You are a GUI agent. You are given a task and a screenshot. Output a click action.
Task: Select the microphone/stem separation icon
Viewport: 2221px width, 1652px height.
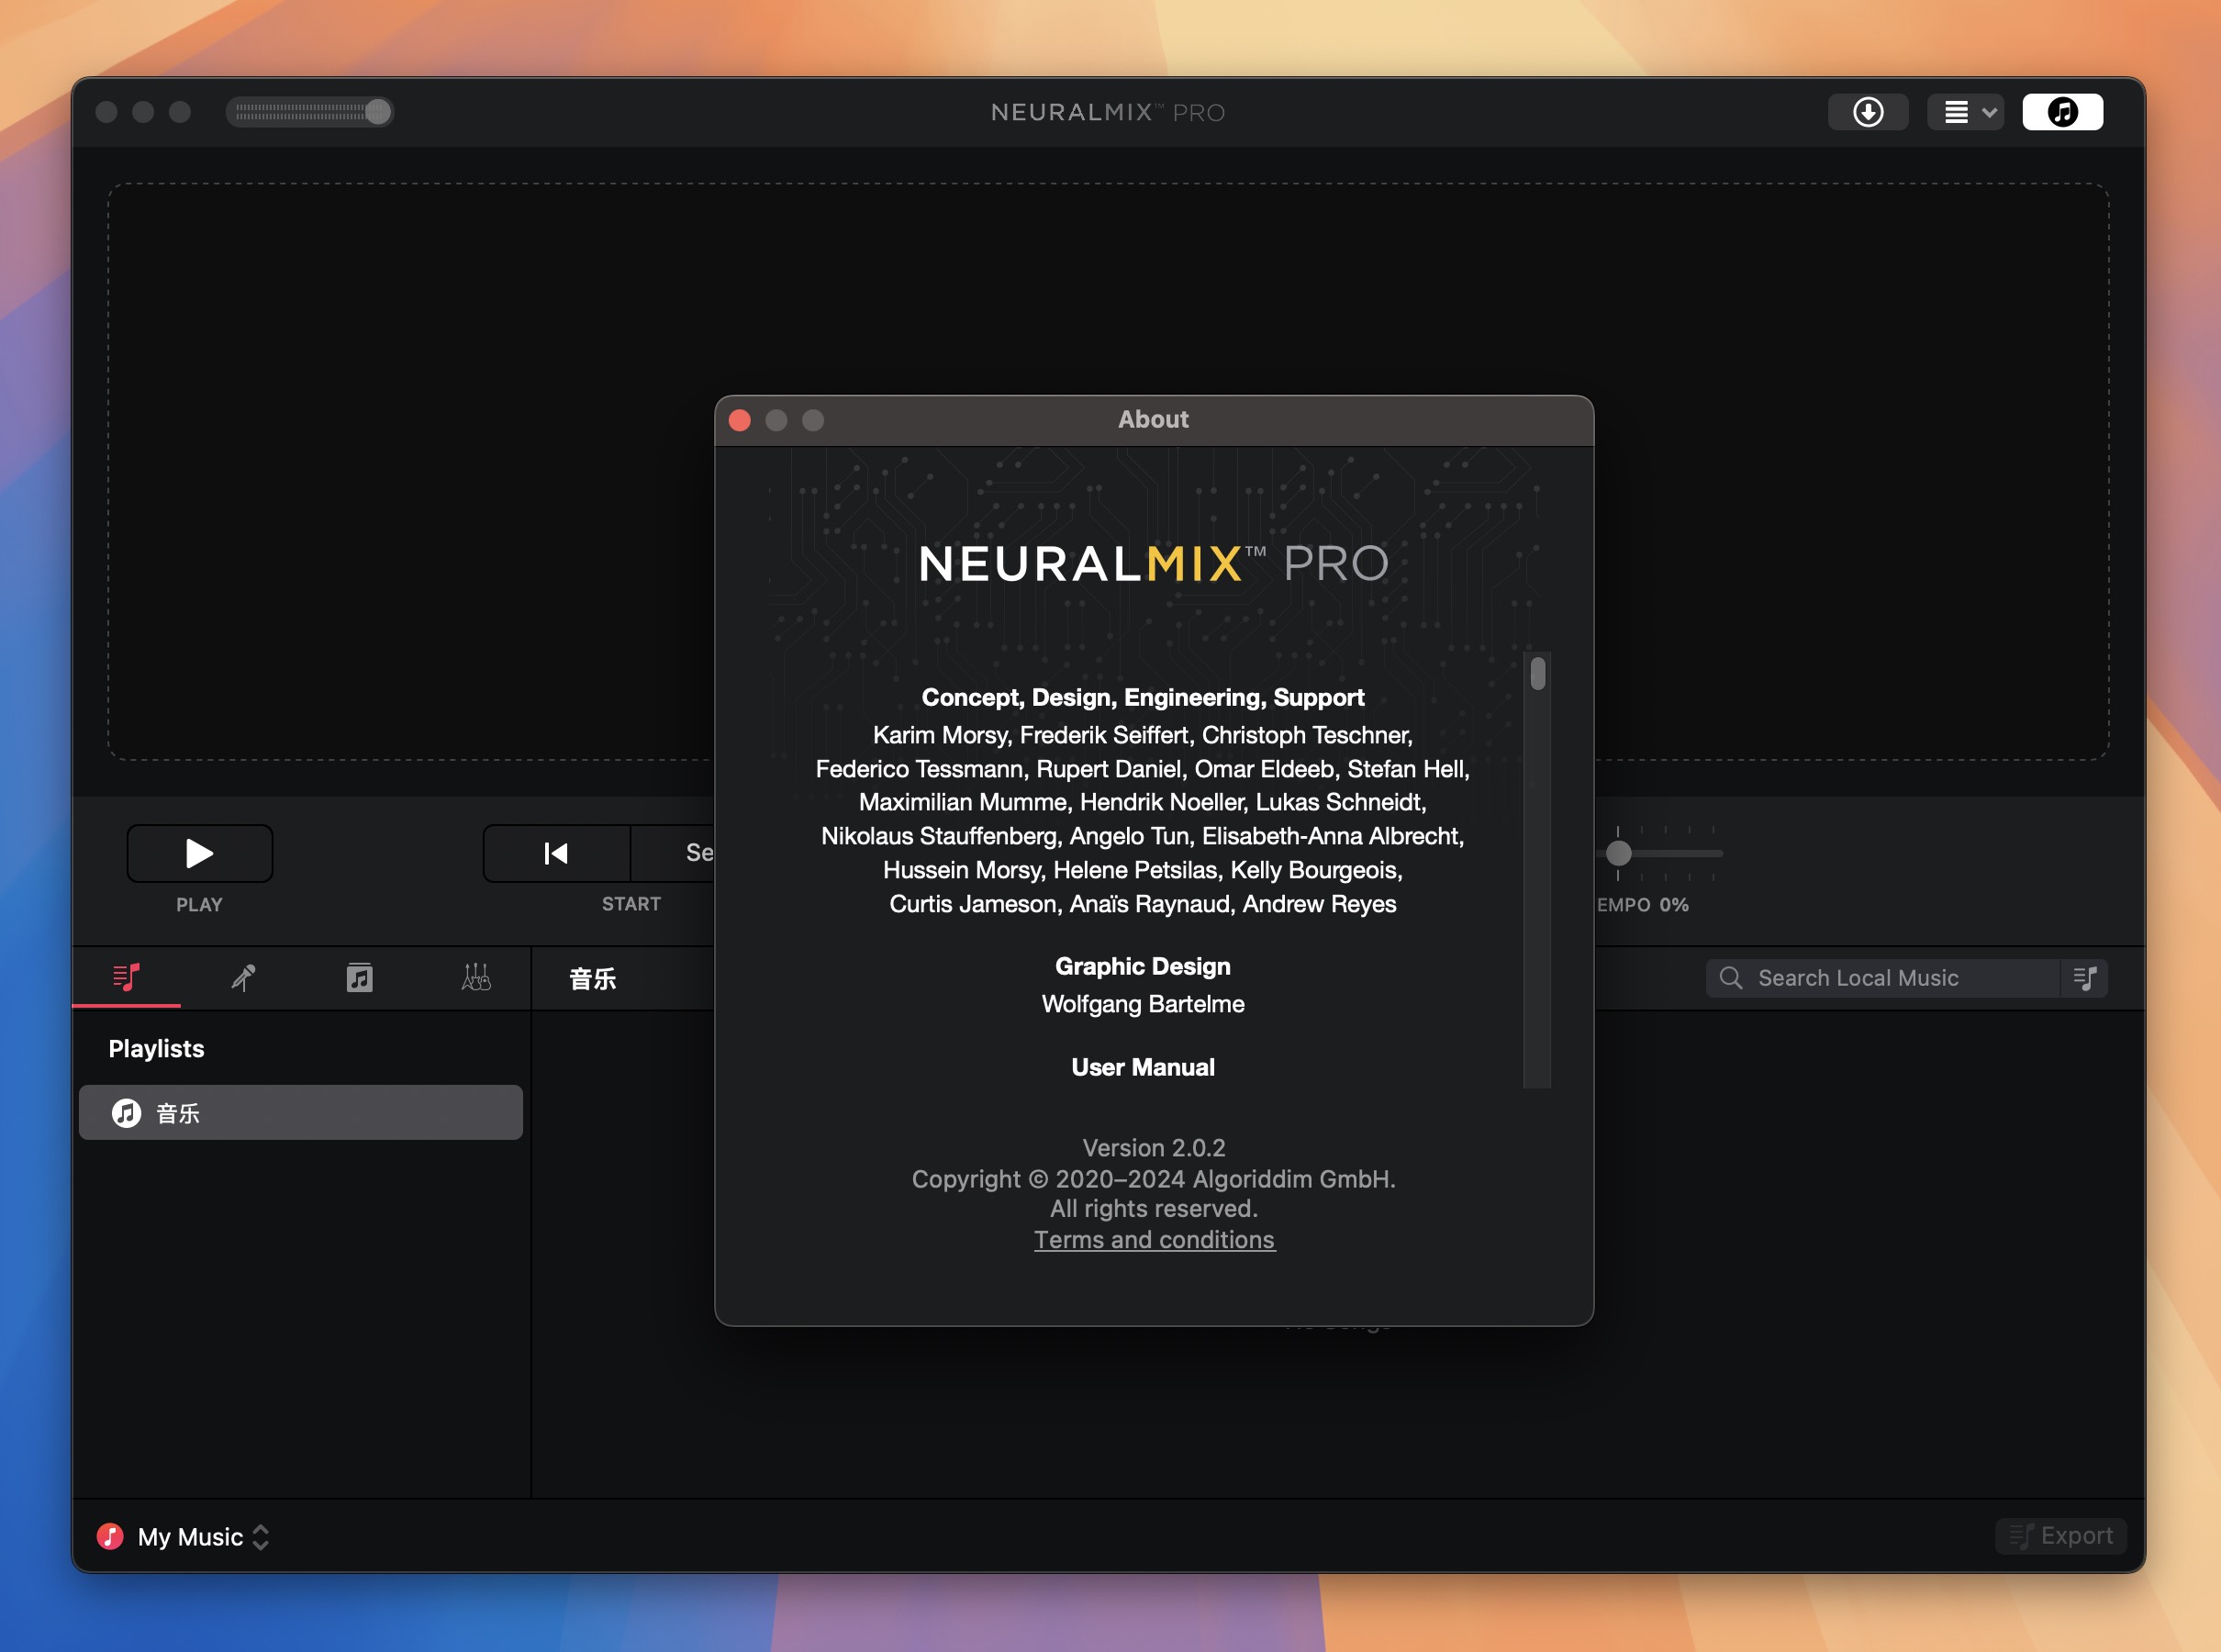pyautogui.click(x=241, y=977)
